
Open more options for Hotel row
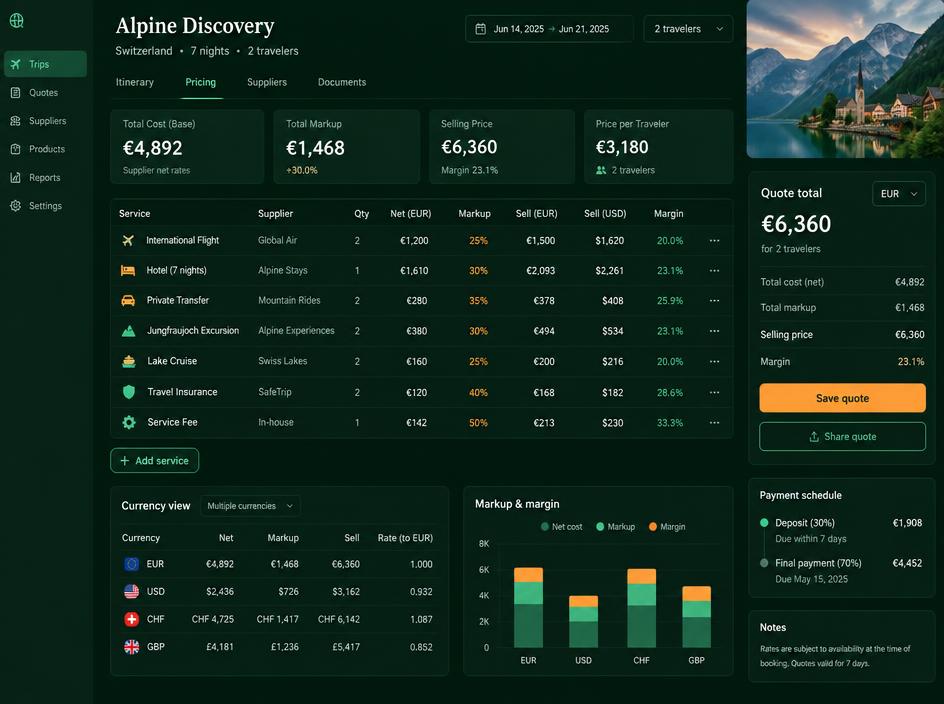tap(714, 270)
